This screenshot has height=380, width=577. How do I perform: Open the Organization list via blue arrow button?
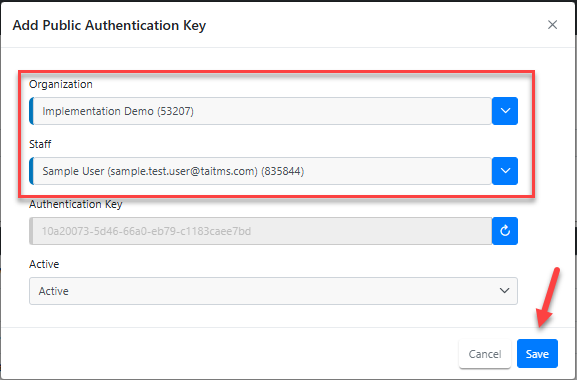click(x=505, y=111)
